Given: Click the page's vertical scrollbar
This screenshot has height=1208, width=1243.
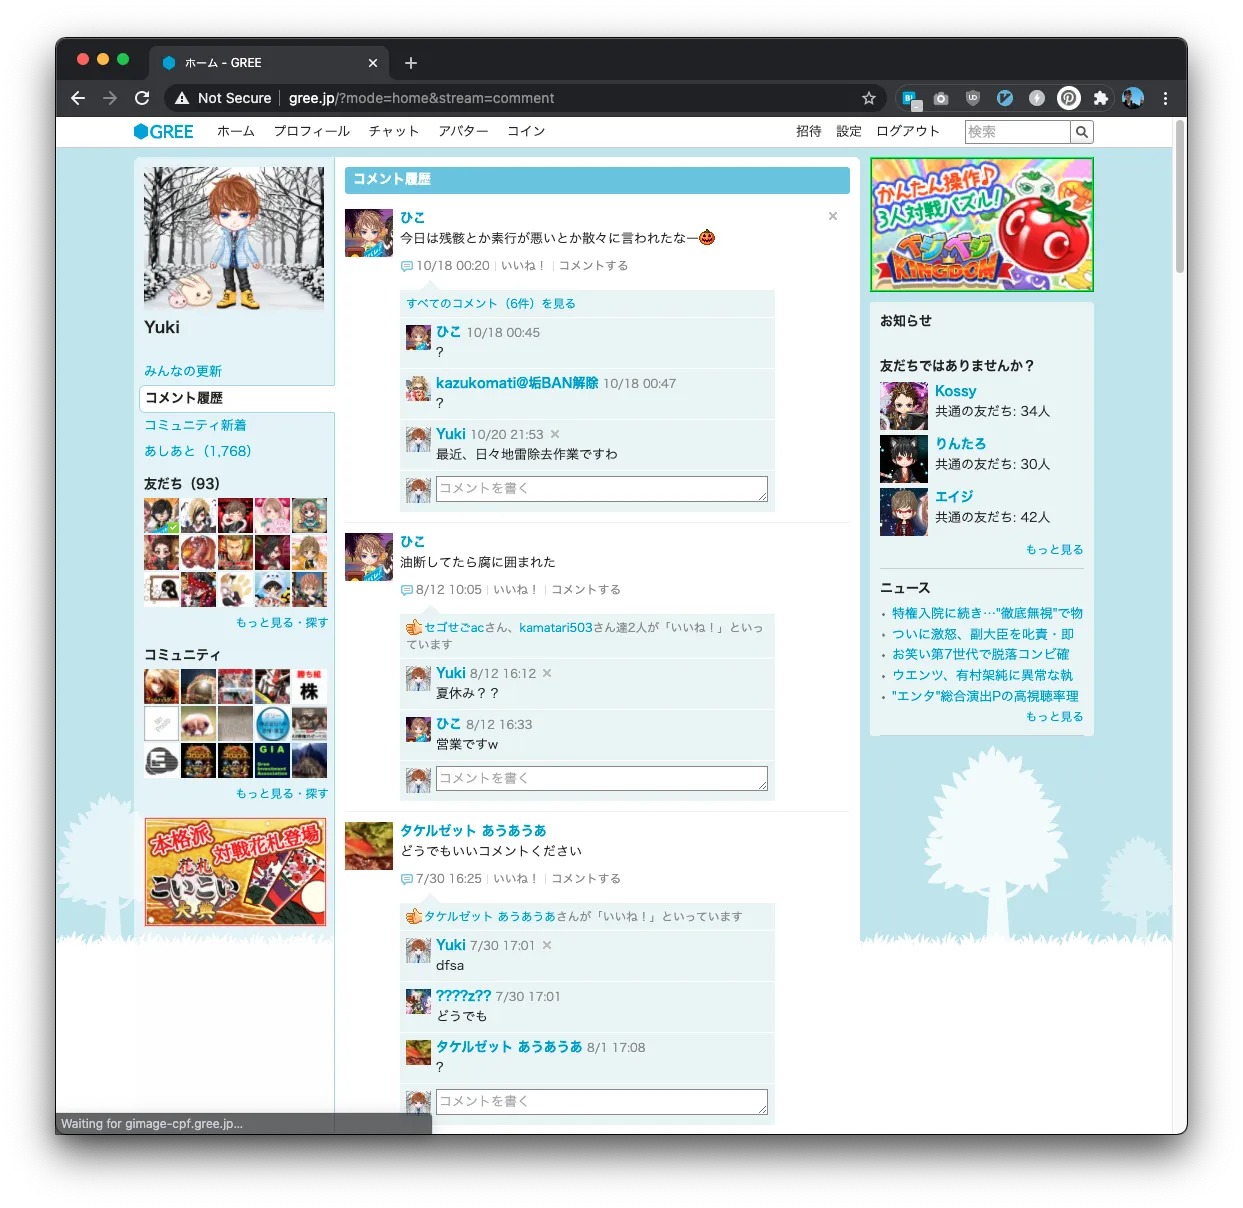Looking at the screenshot, I should [x=1179, y=200].
